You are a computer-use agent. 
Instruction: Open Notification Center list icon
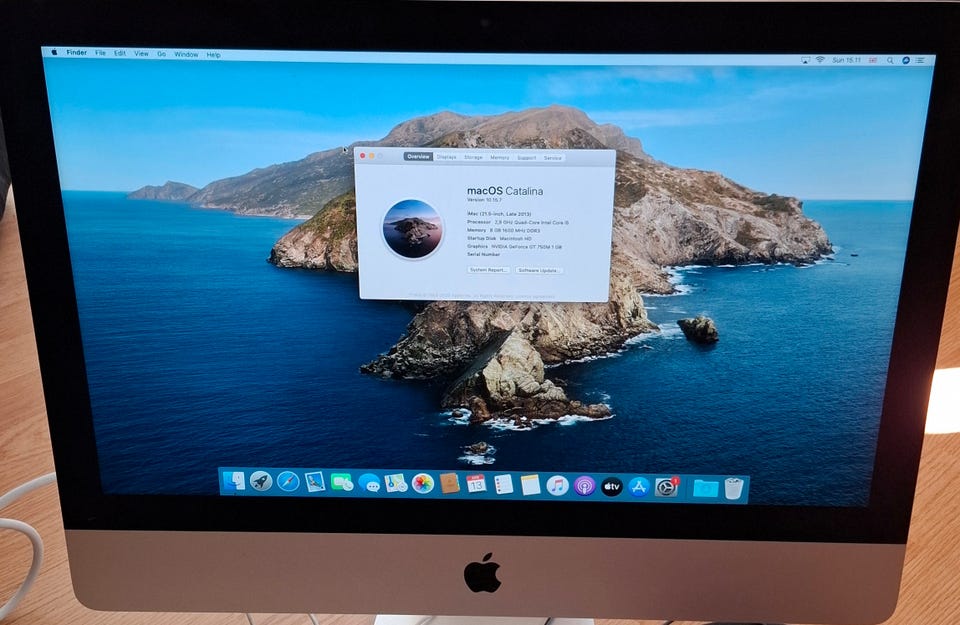[920, 61]
